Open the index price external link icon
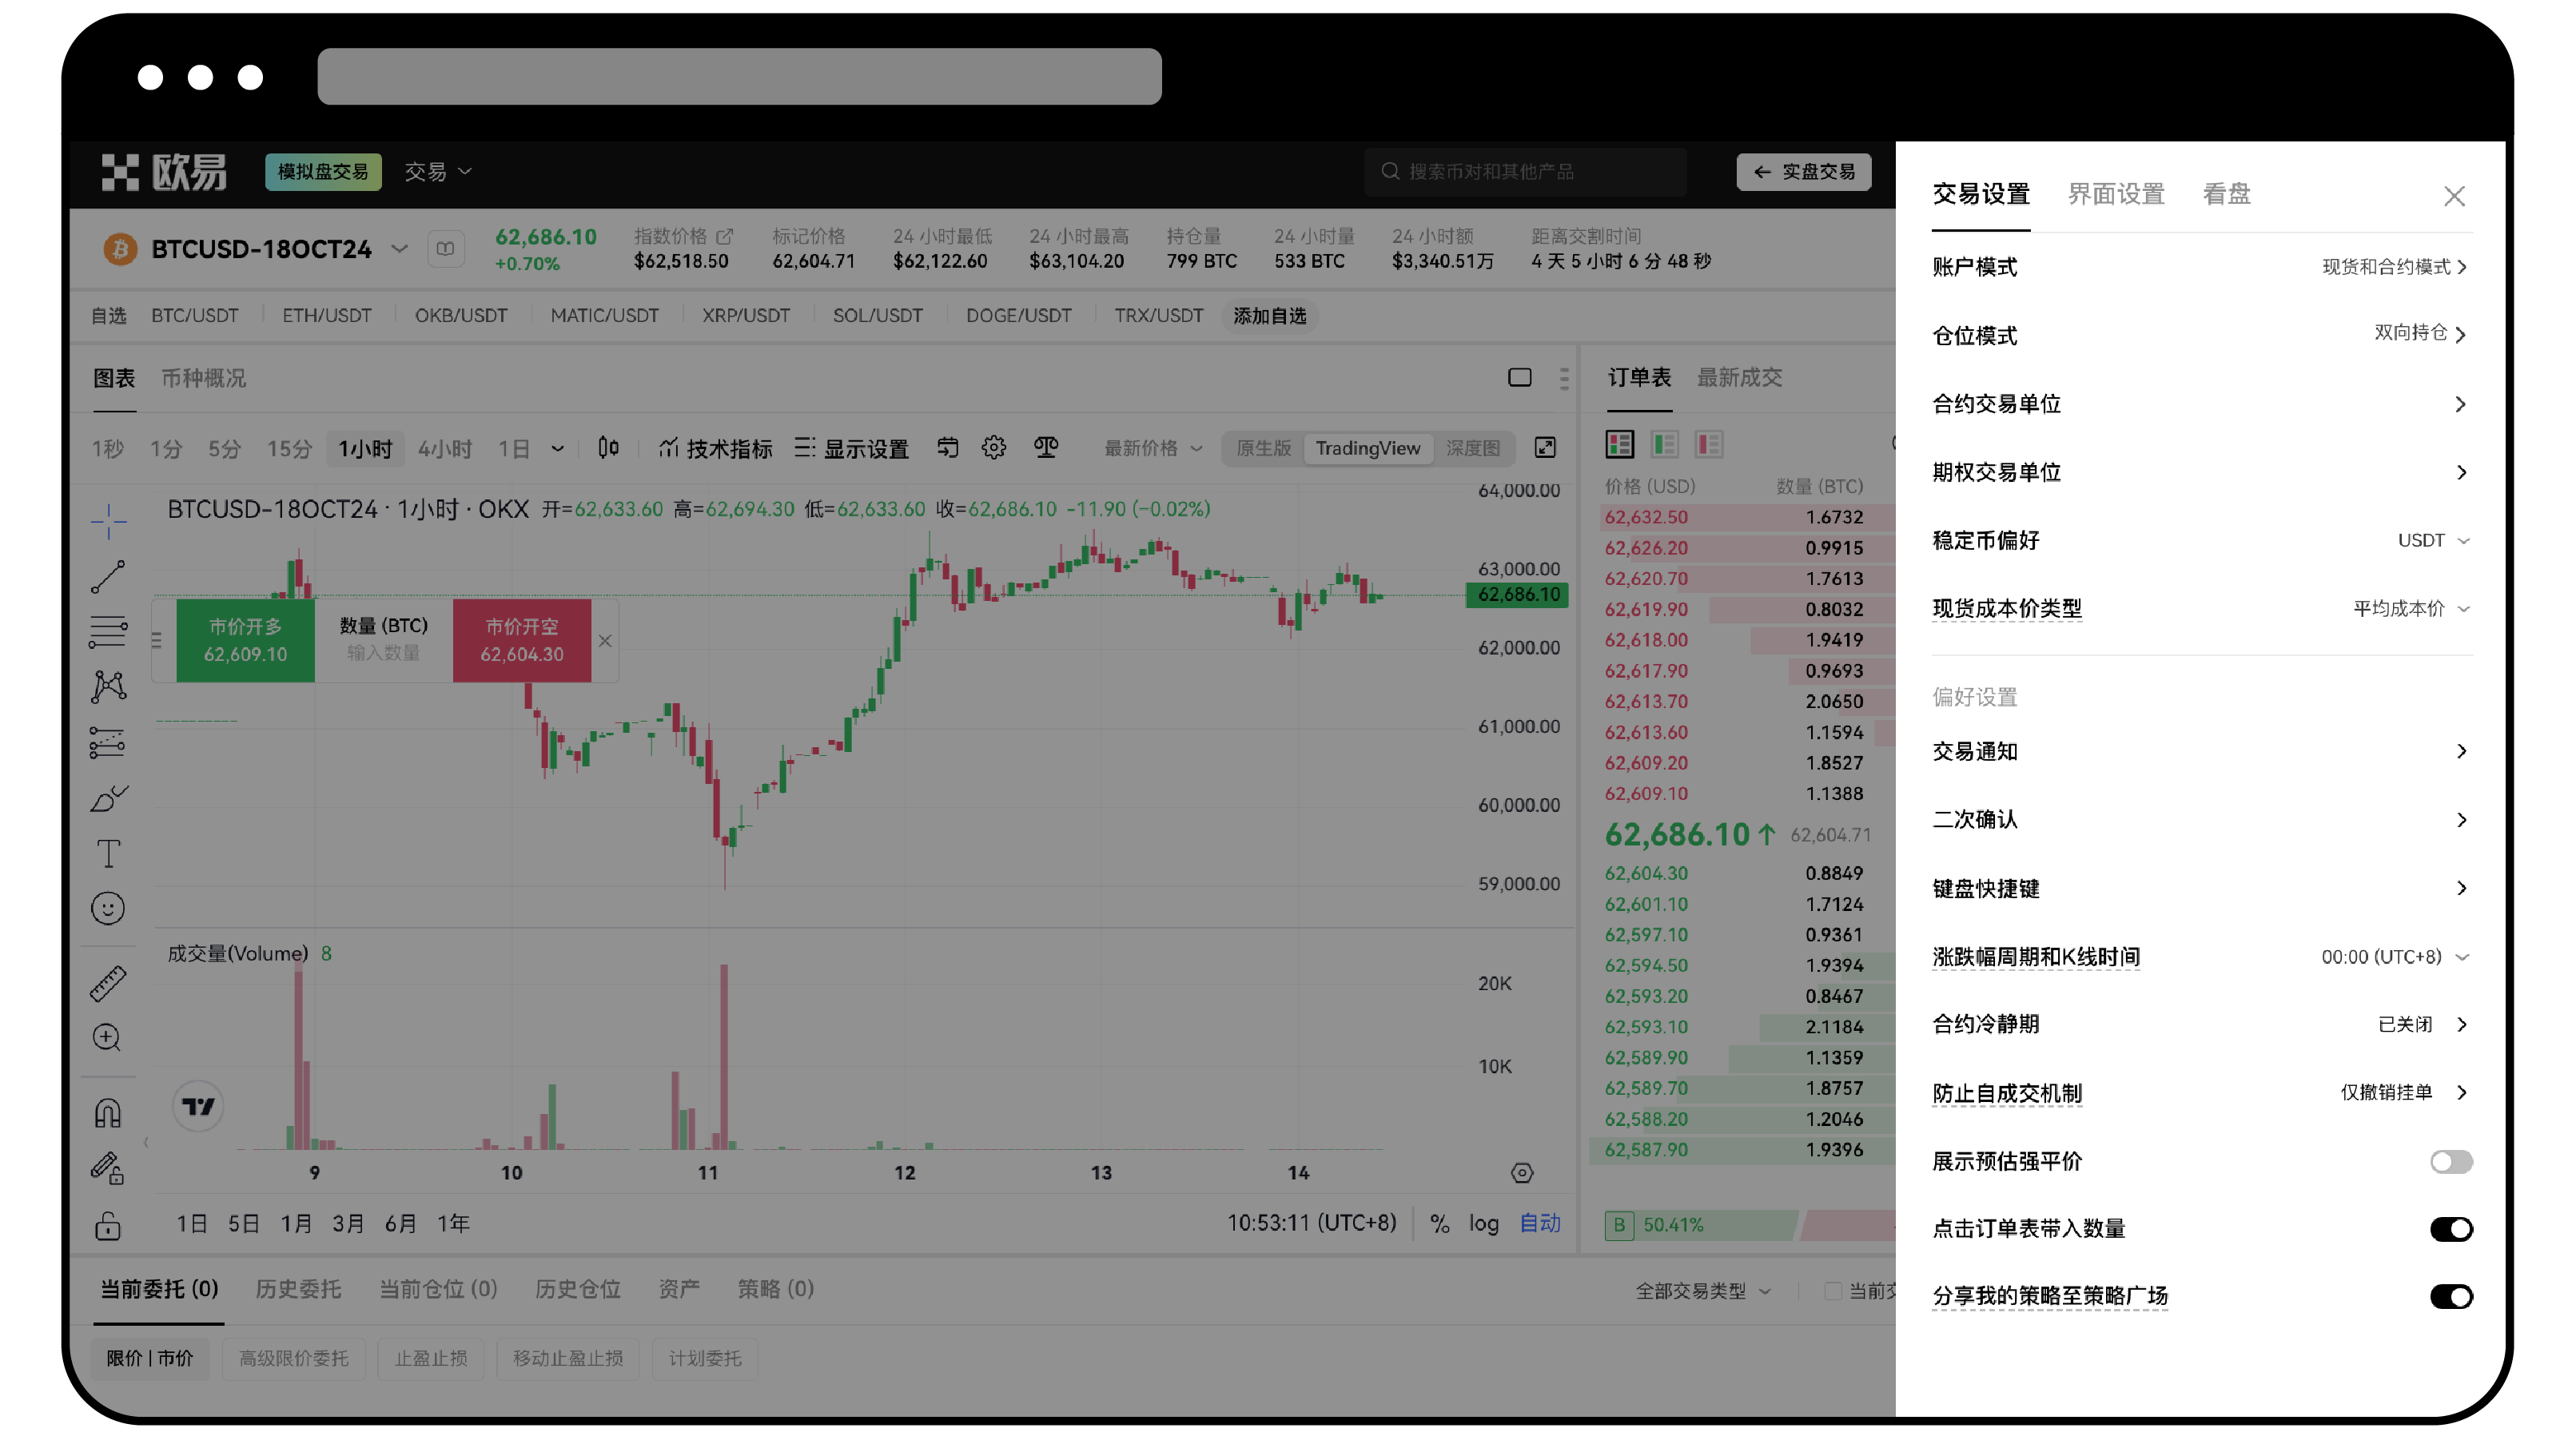The image size is (2576, 1452). pyautogui.click(x=725, y=236)
